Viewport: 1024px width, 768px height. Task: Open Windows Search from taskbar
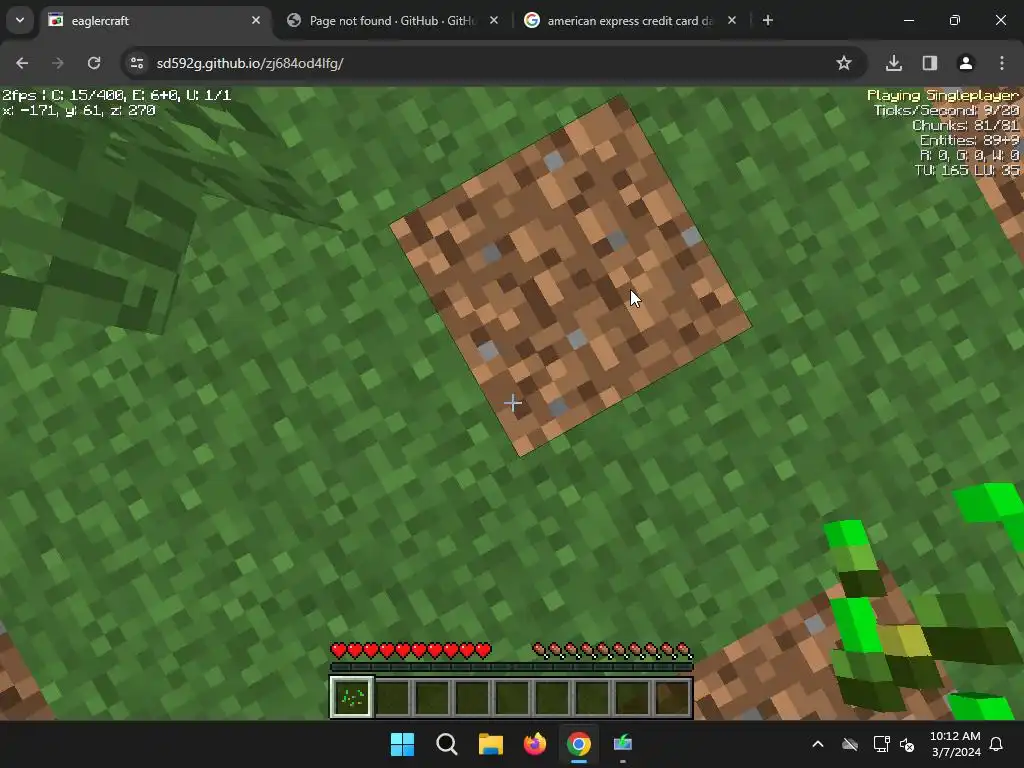coord(447,744)
